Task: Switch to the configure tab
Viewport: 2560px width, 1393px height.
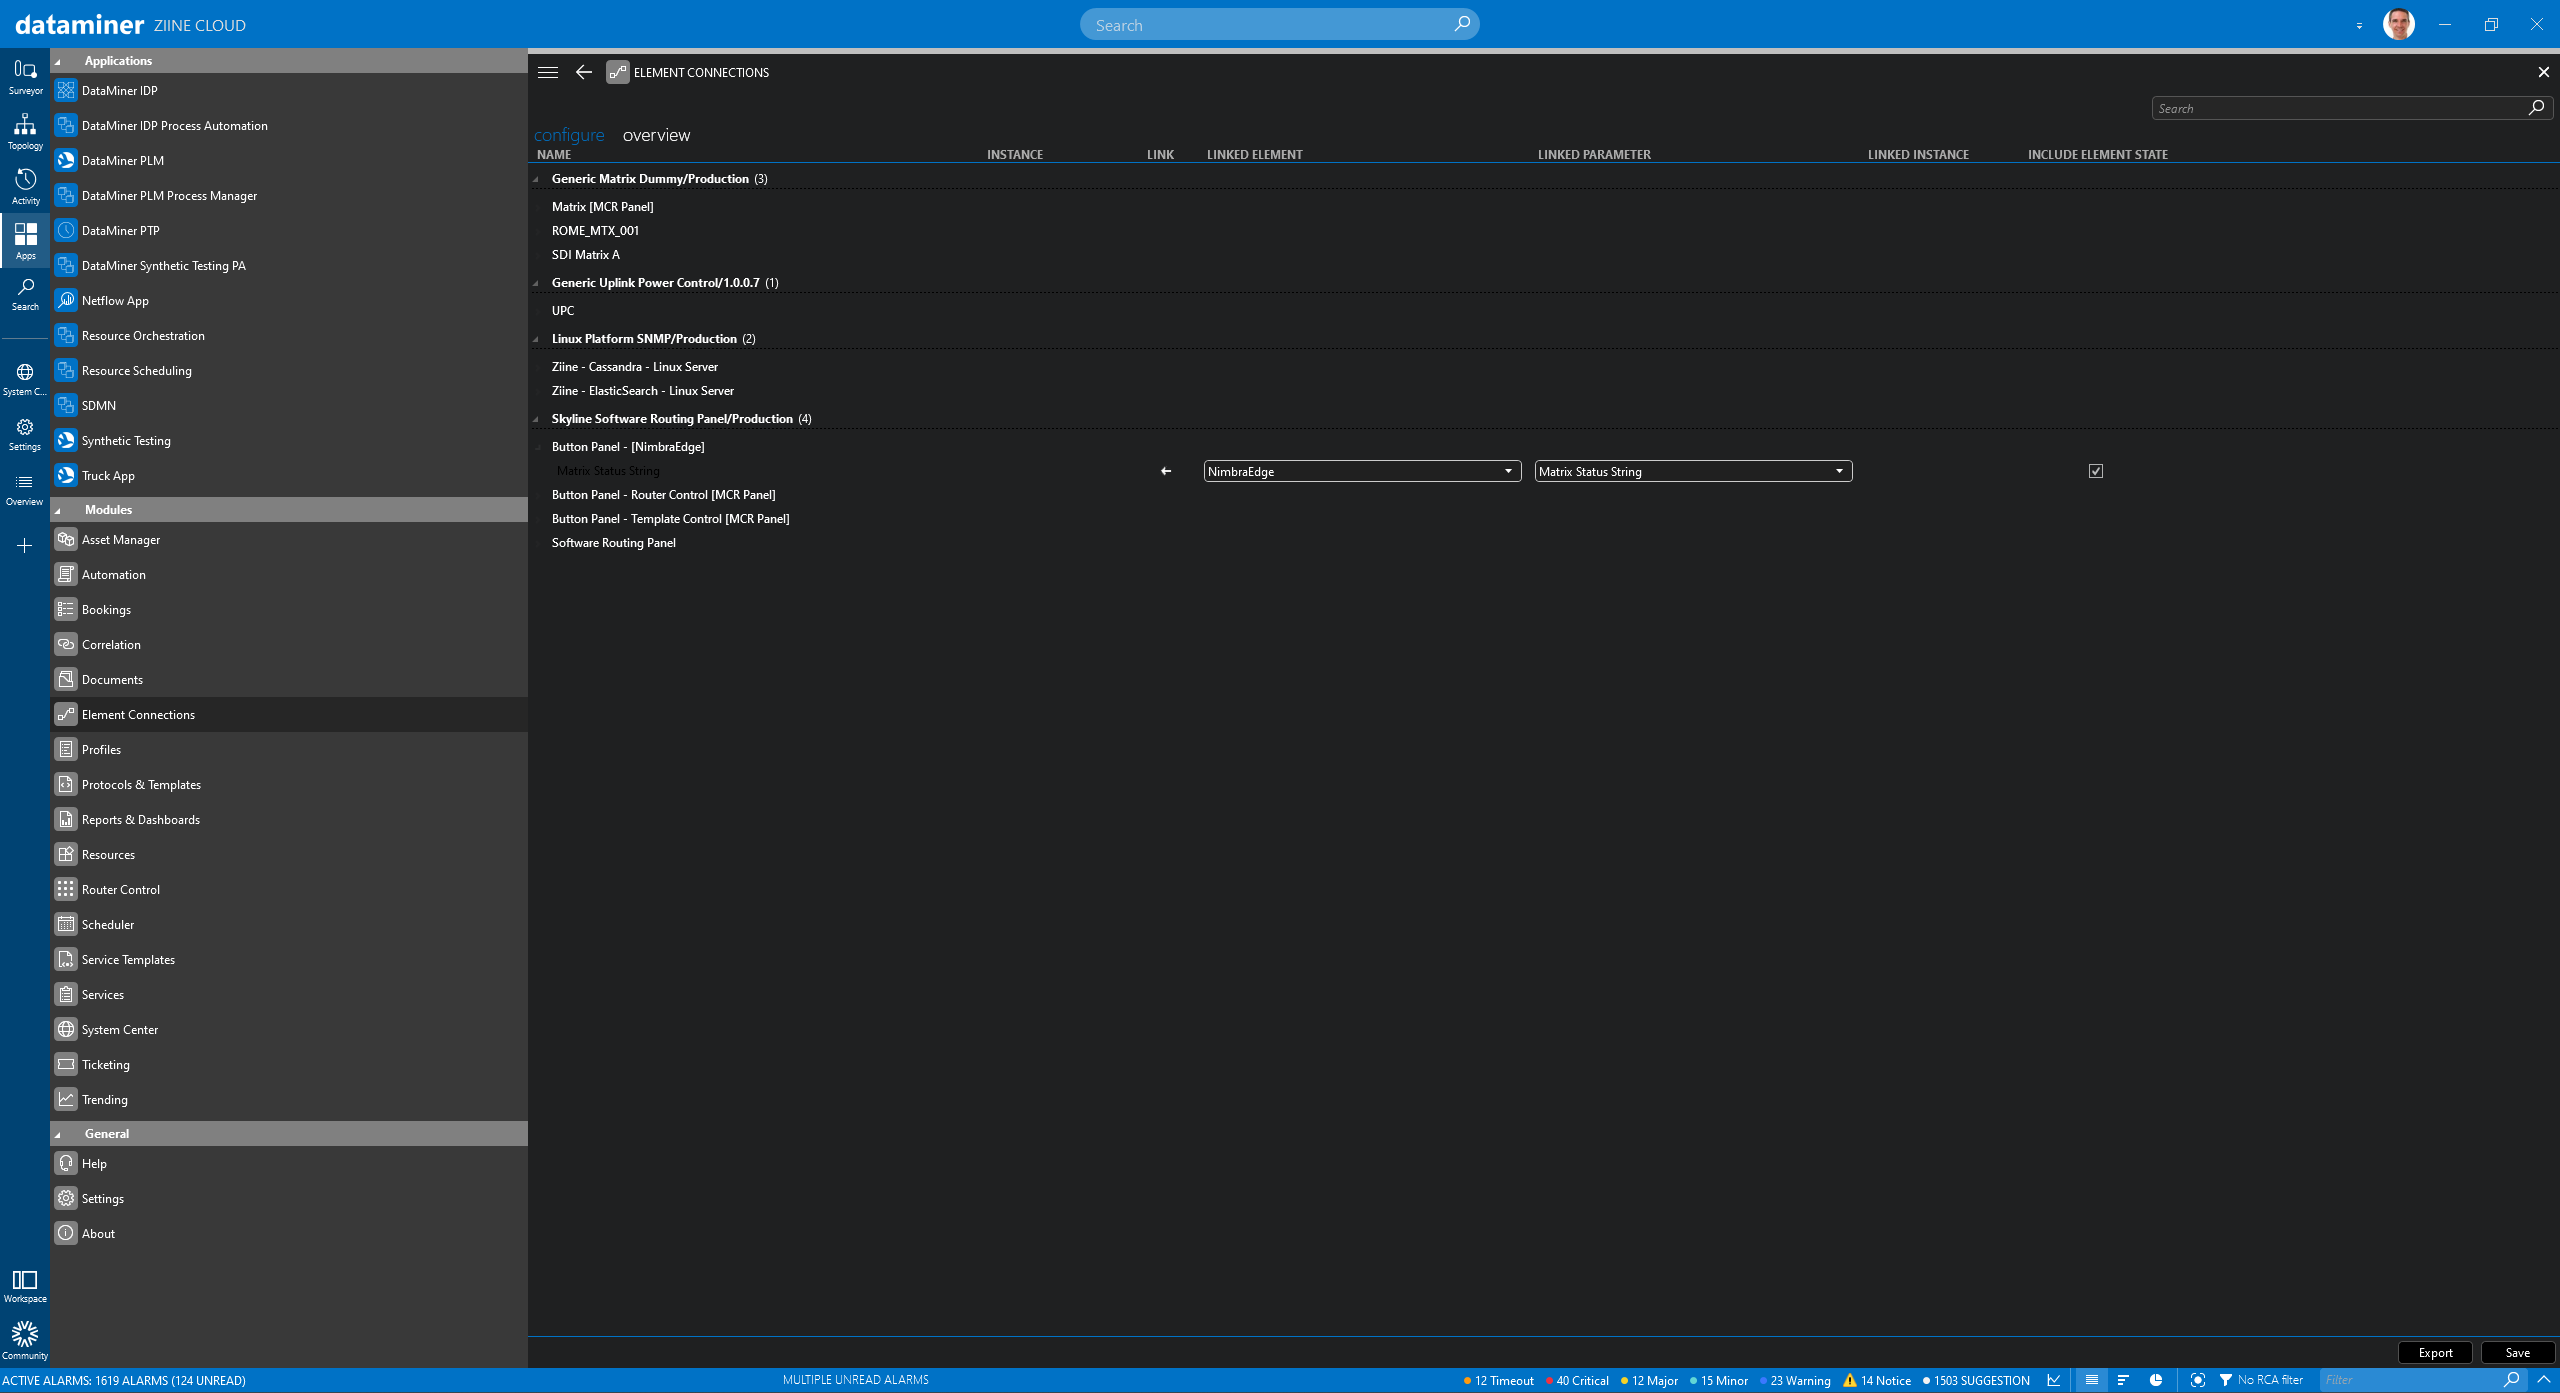Action: point(569,135)
